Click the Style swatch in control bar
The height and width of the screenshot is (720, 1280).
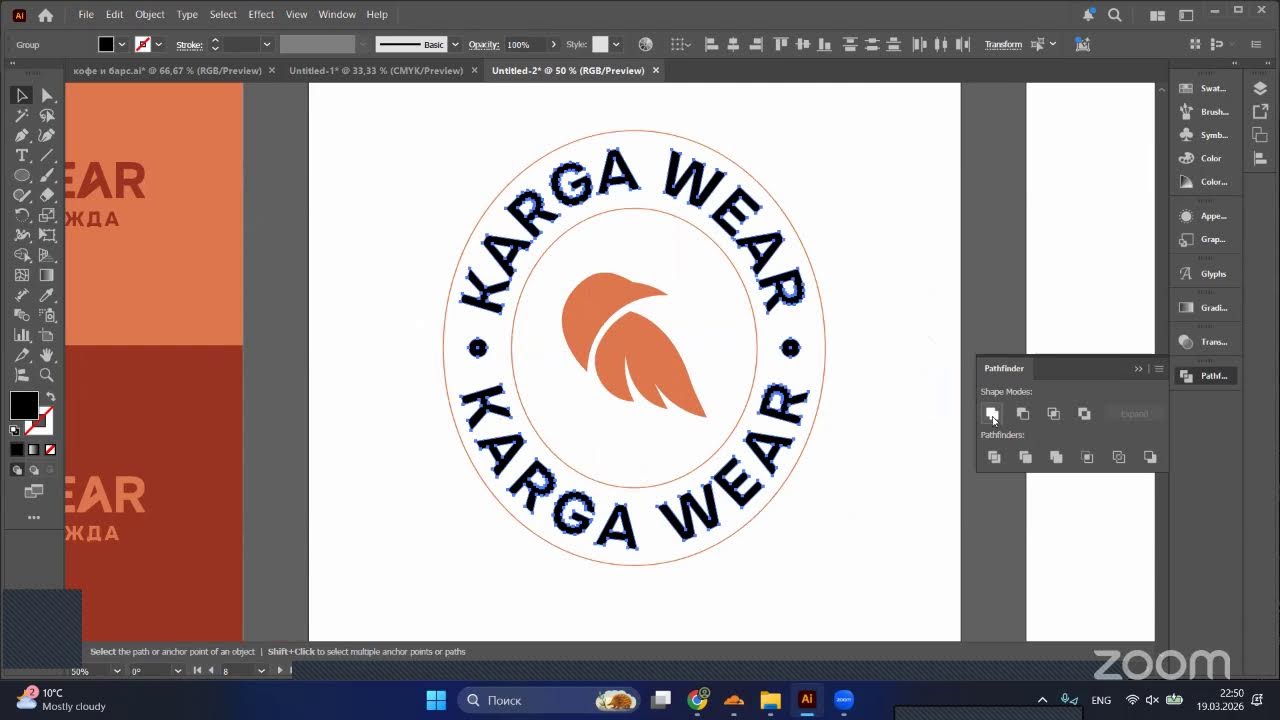point(600,45)
